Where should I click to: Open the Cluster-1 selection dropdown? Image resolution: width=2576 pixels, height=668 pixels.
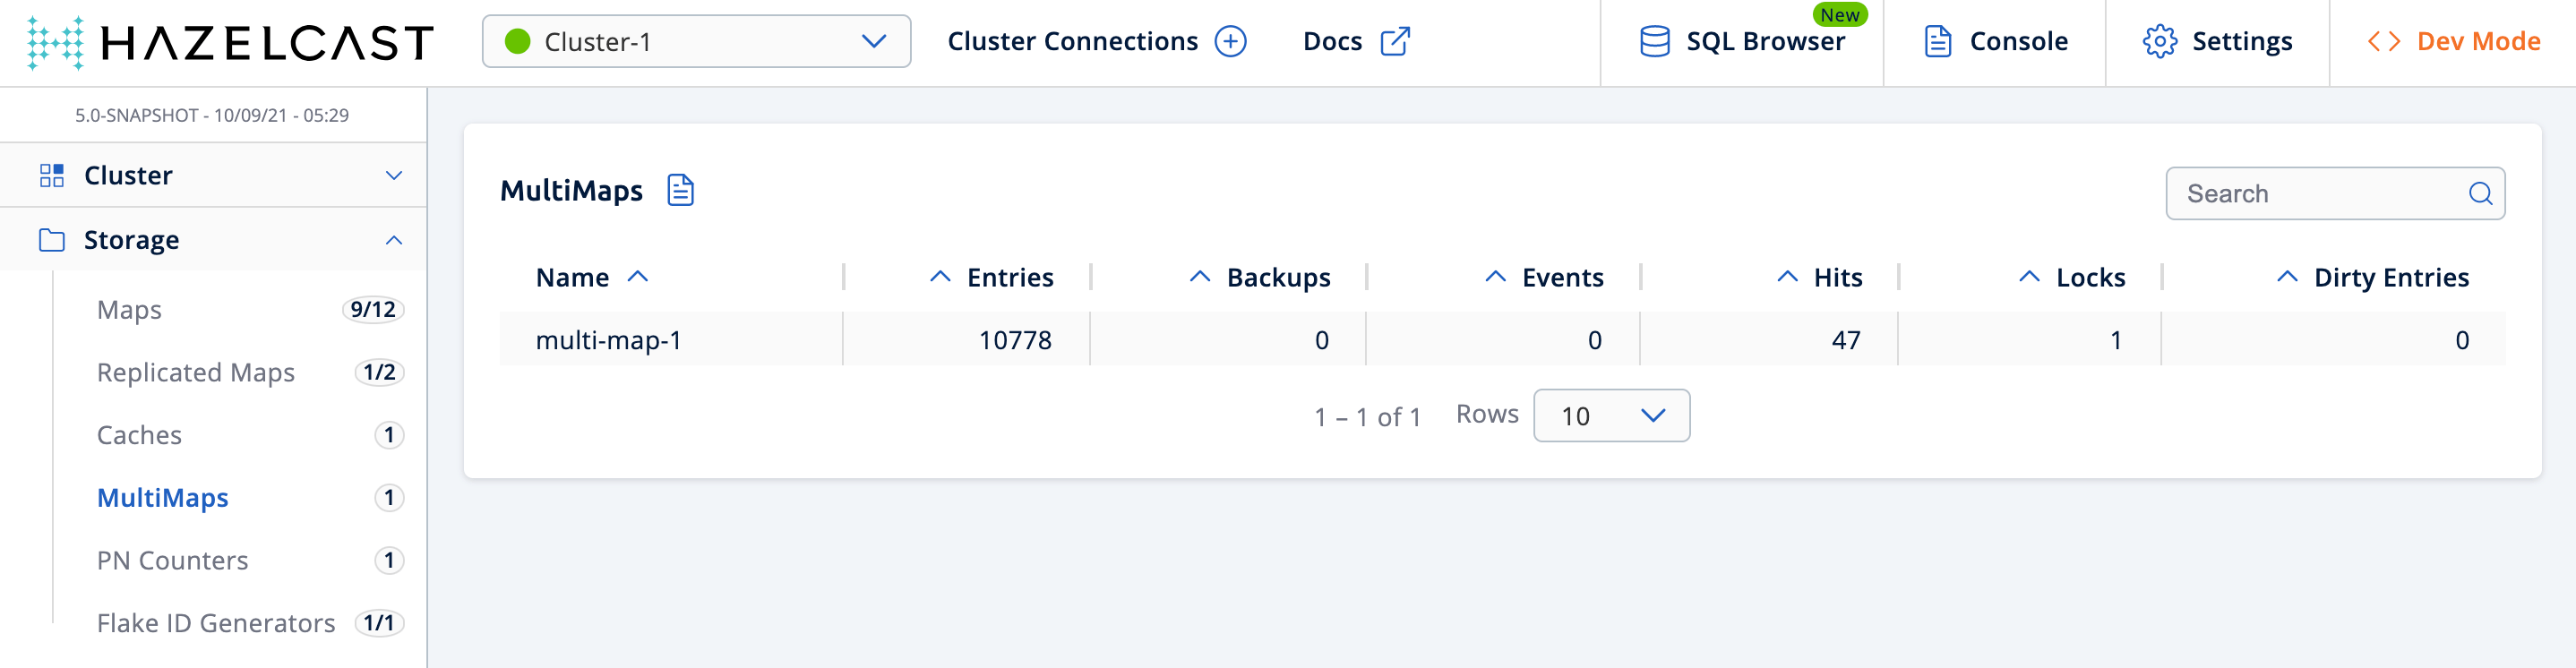pos(696,42)
